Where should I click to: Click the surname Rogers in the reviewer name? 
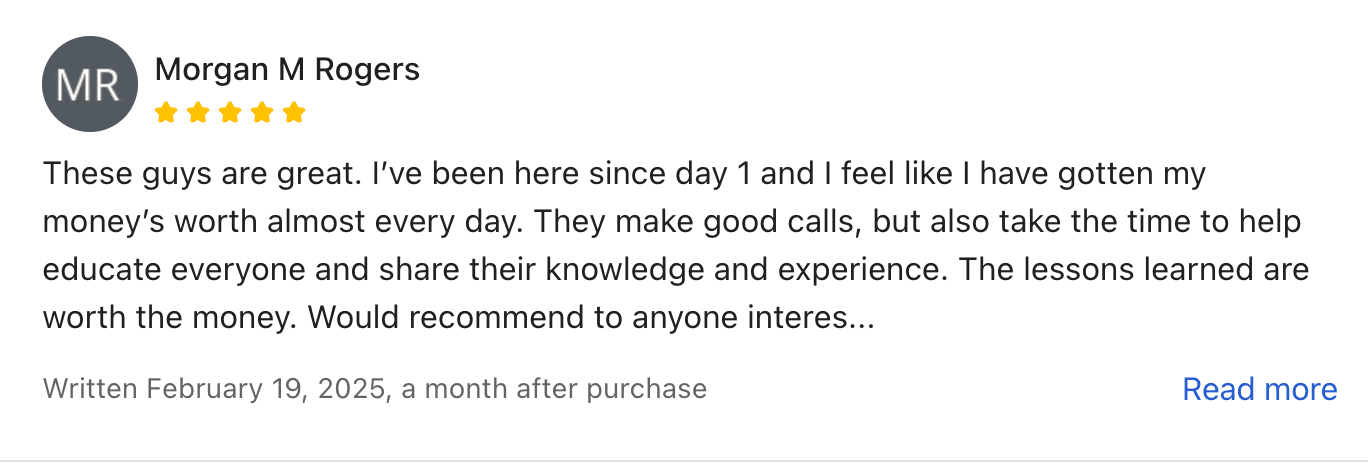coord(367,69)
